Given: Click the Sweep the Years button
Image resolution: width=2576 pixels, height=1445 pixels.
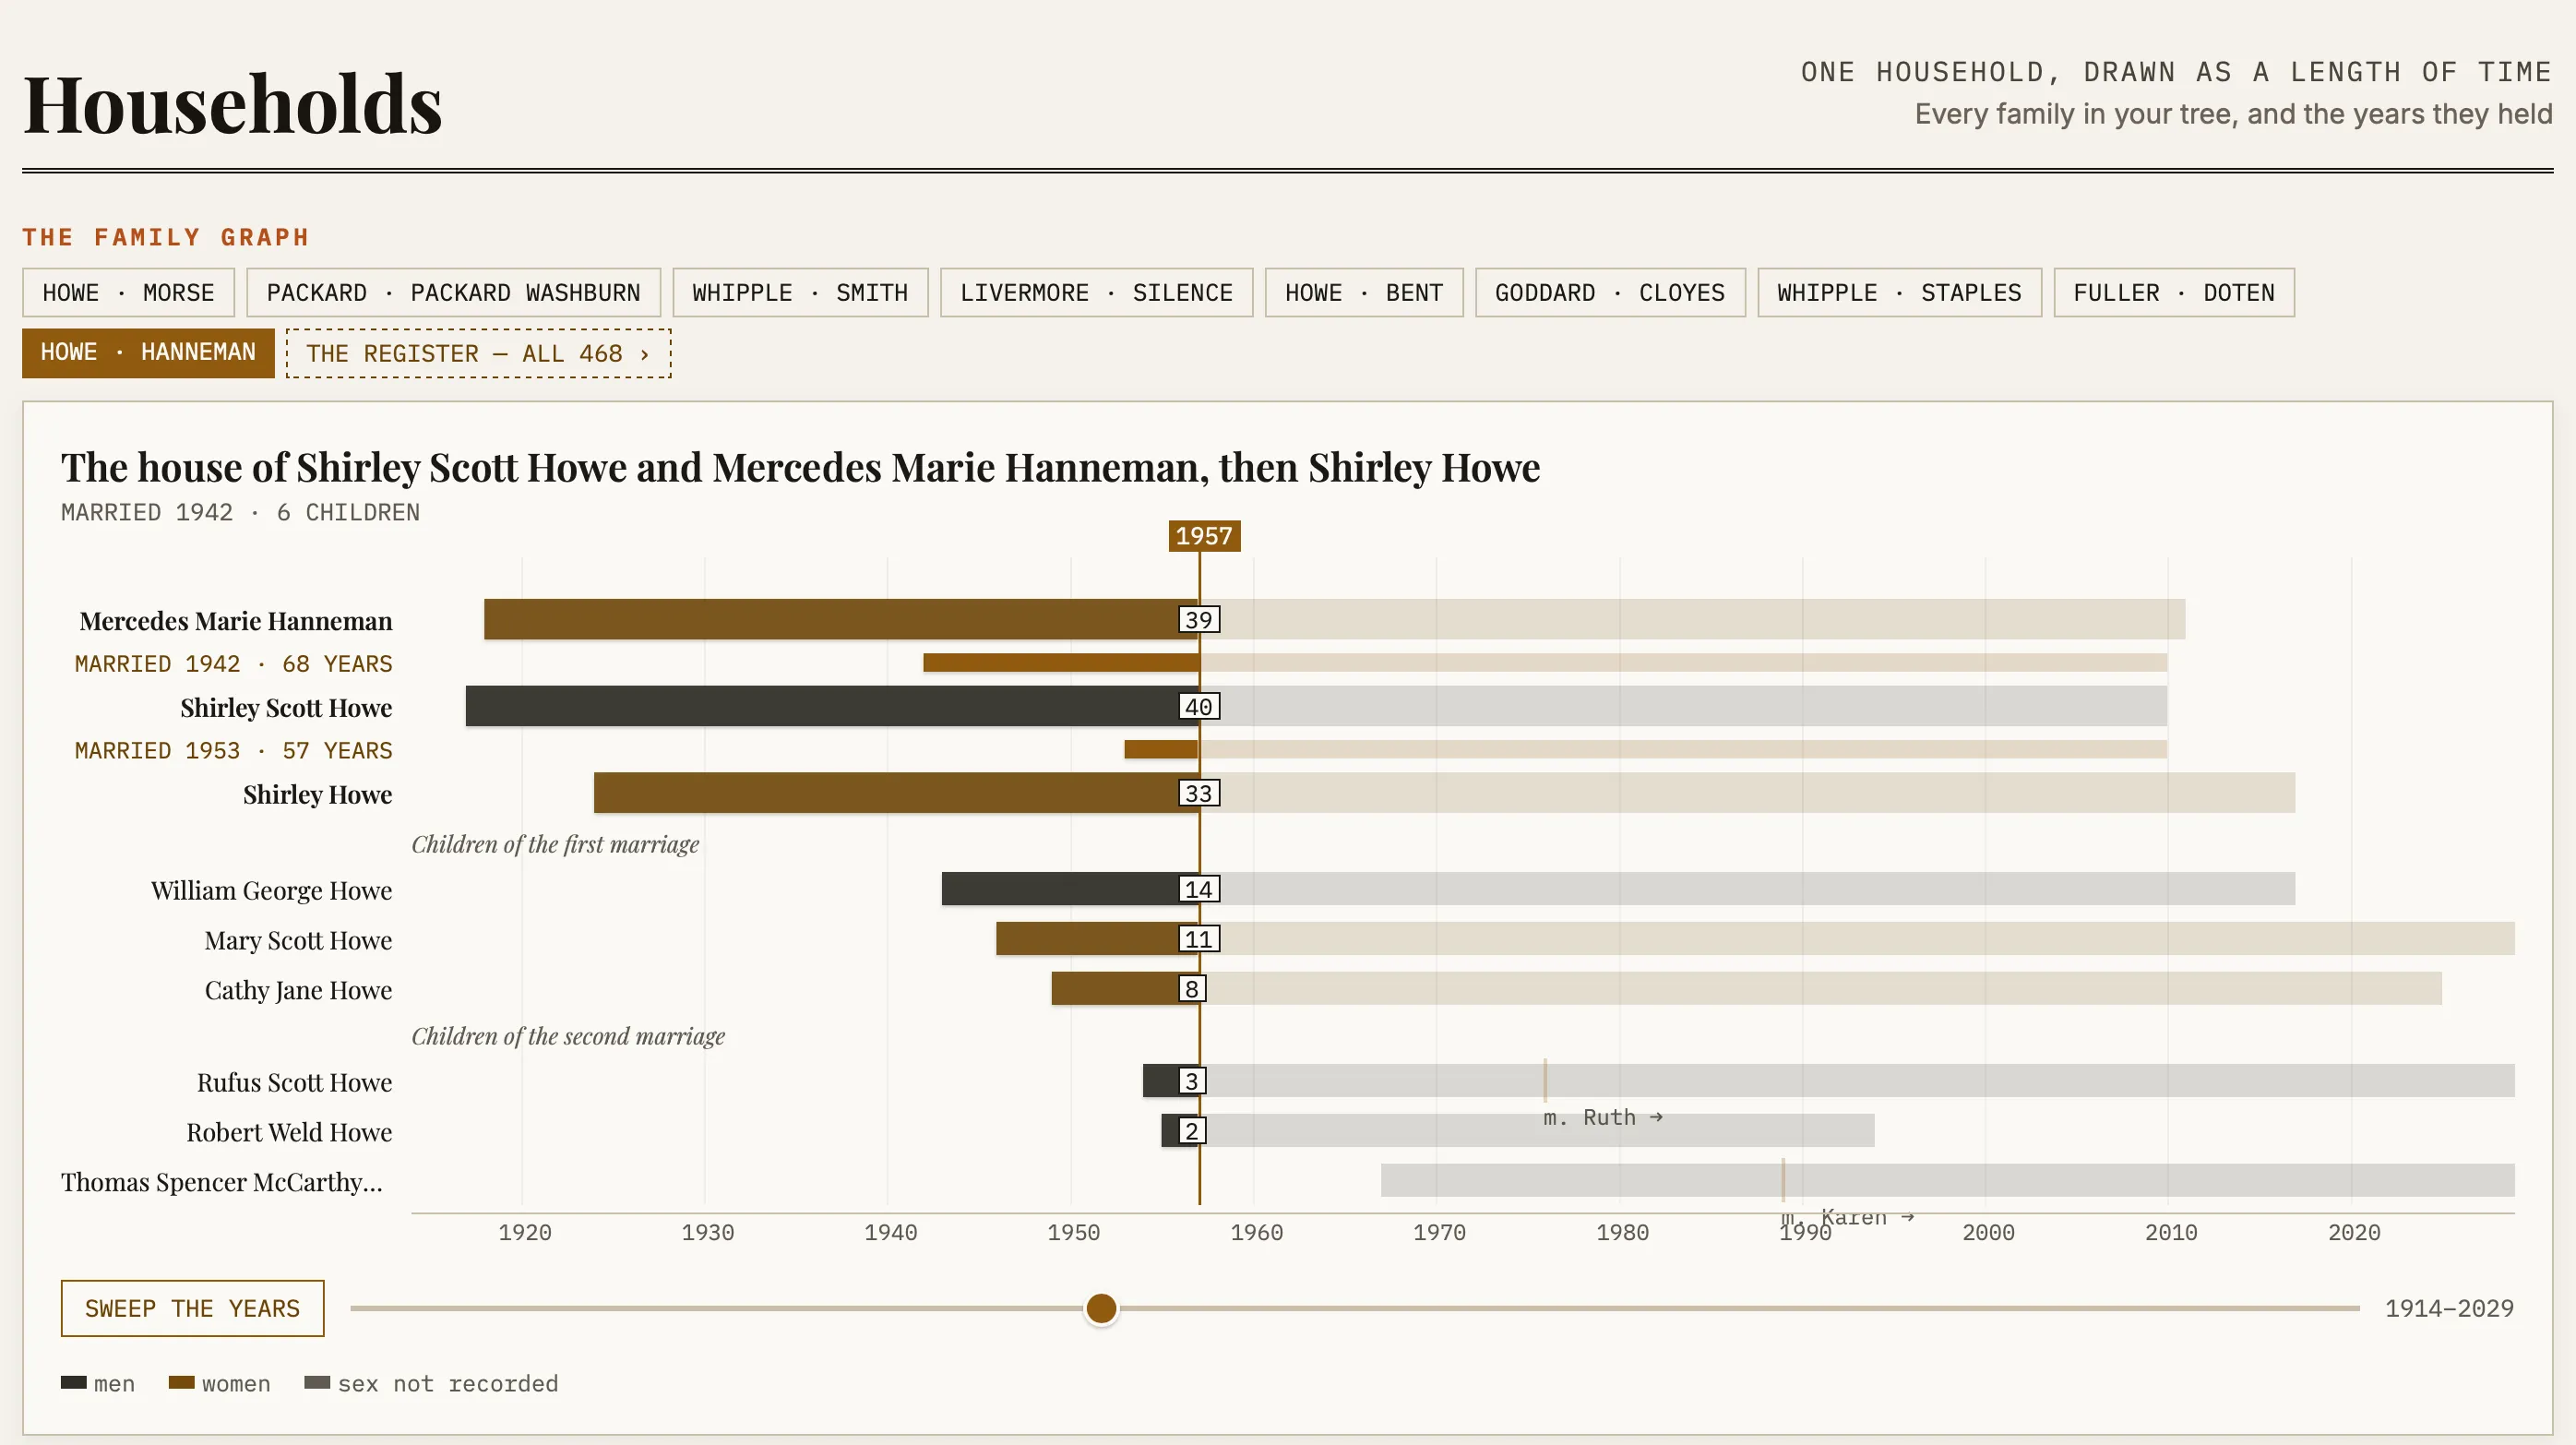Looking at the screenshot, I should click(193, 1308).
